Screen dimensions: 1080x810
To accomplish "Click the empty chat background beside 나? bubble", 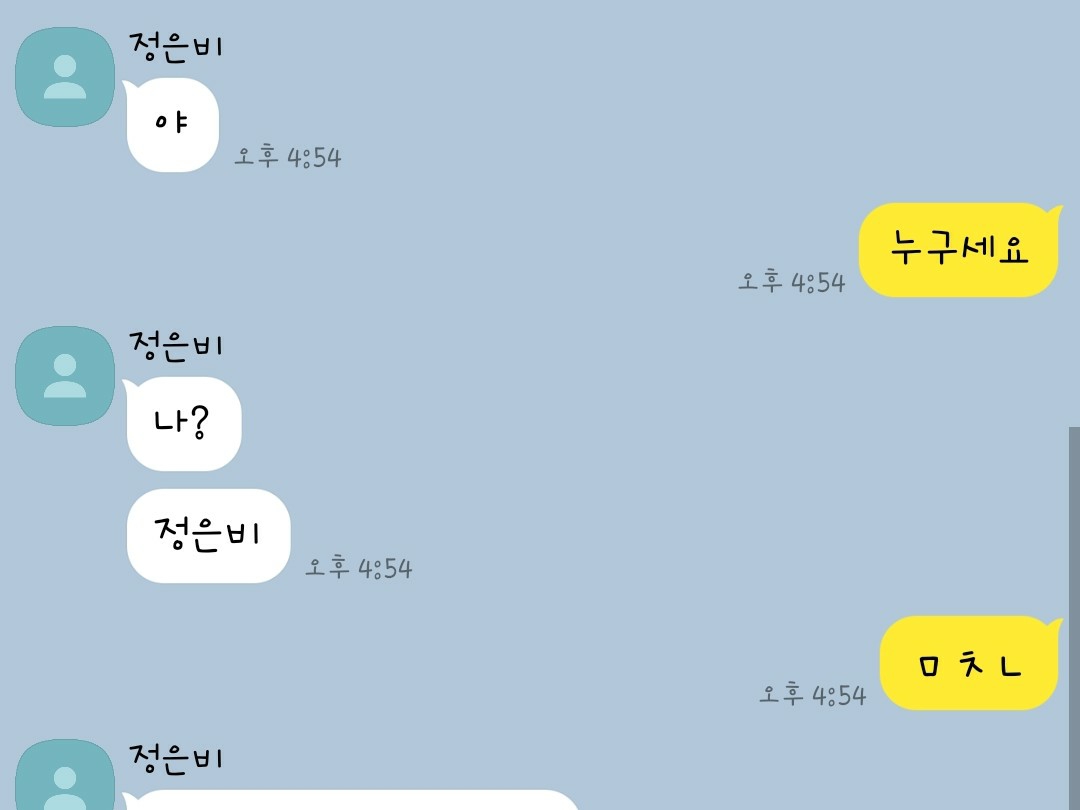I will [551, 424].
